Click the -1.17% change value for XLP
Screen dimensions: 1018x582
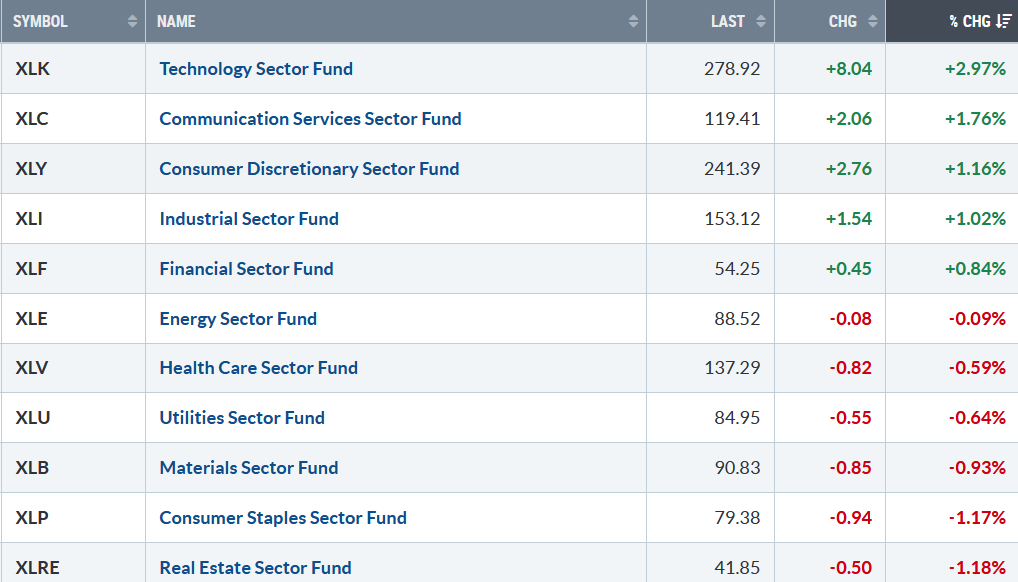[975, 518]
